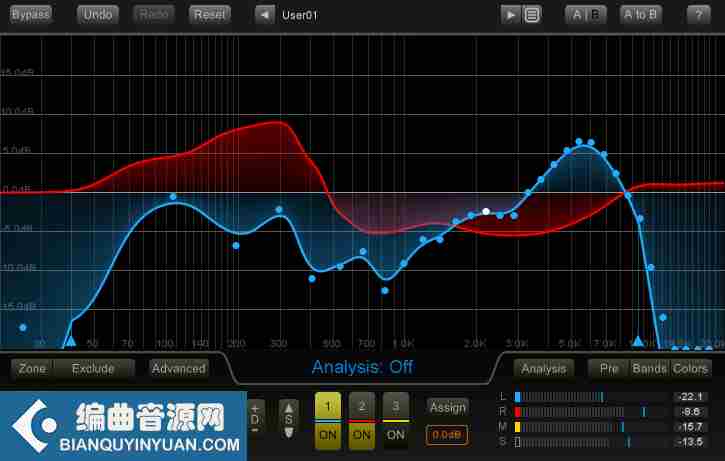This screenshot has width=725, height=461.
Task: Grab the low-cut triangle handle near 40 Hz
Action: pyautogui.click(x=70, y=341)
